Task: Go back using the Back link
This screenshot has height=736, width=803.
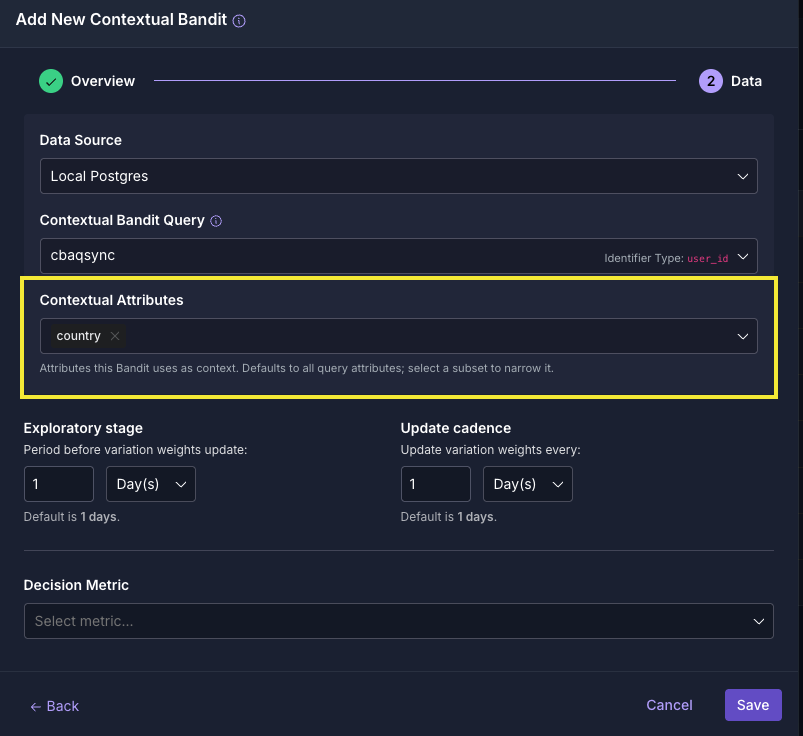Action: point(55,706)
